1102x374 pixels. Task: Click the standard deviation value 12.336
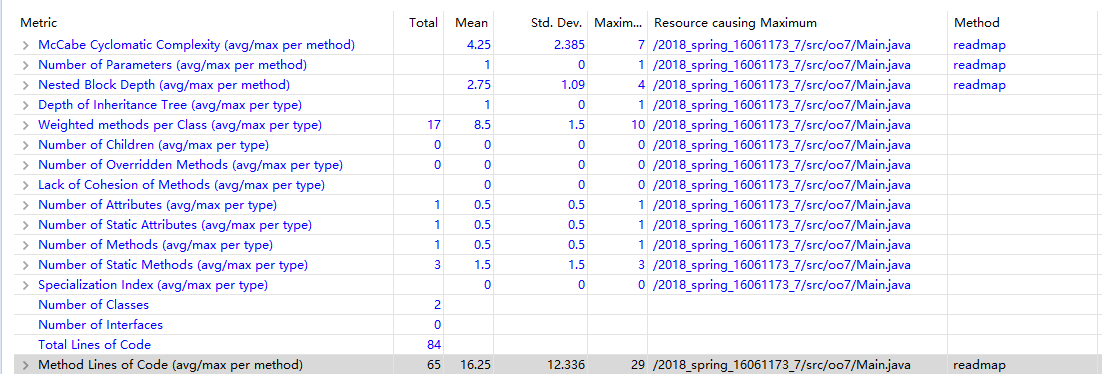(565, 365)
